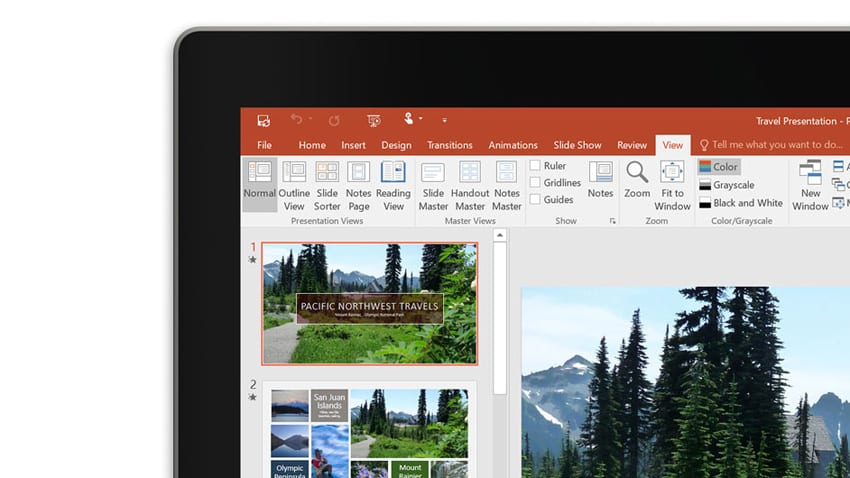Click the Tell me what you want to do box
This screenshot has width=850, height=478.
point(771,145)
